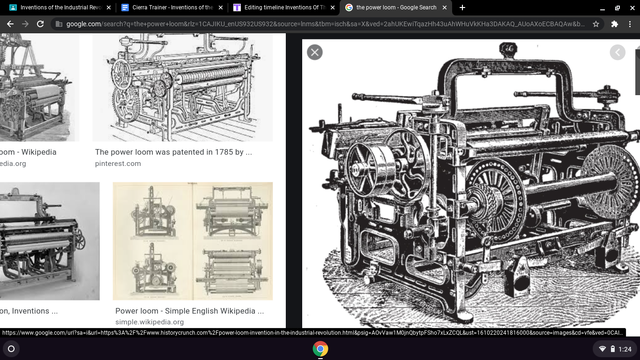
Task: Close the Editing timeline tab
Action: point(333,7)
